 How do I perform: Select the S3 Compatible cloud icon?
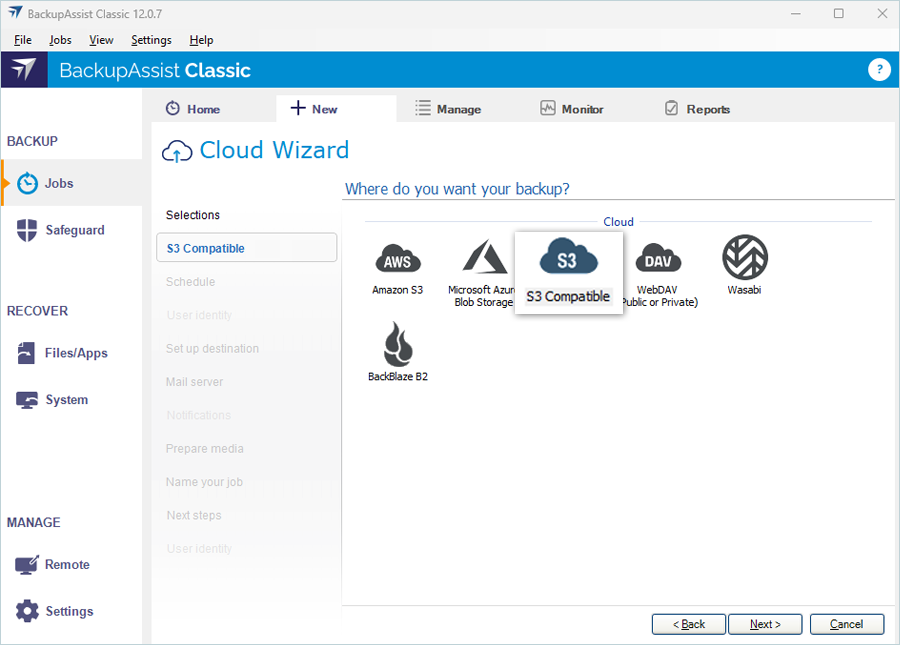[568, 257]
